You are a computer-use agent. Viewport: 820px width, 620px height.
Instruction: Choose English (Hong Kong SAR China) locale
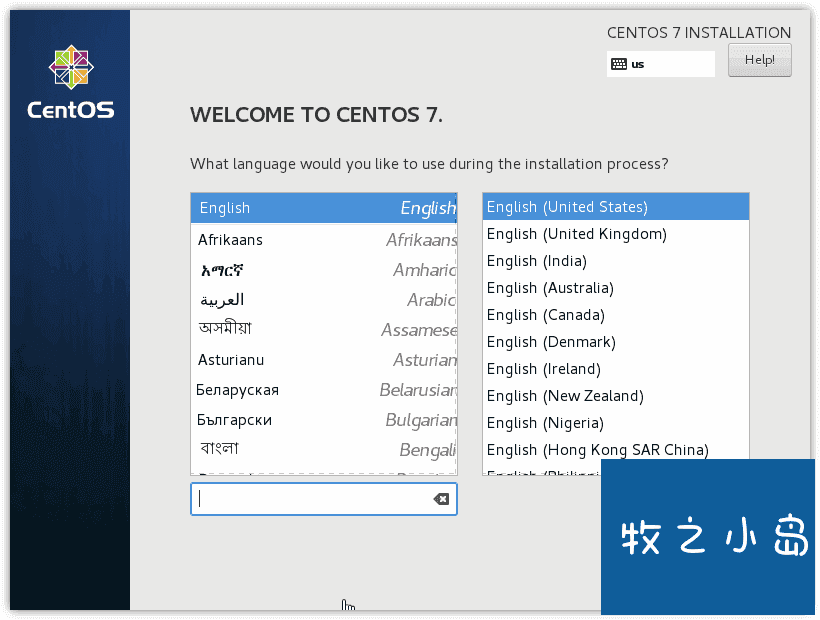[x=616, y=450]
